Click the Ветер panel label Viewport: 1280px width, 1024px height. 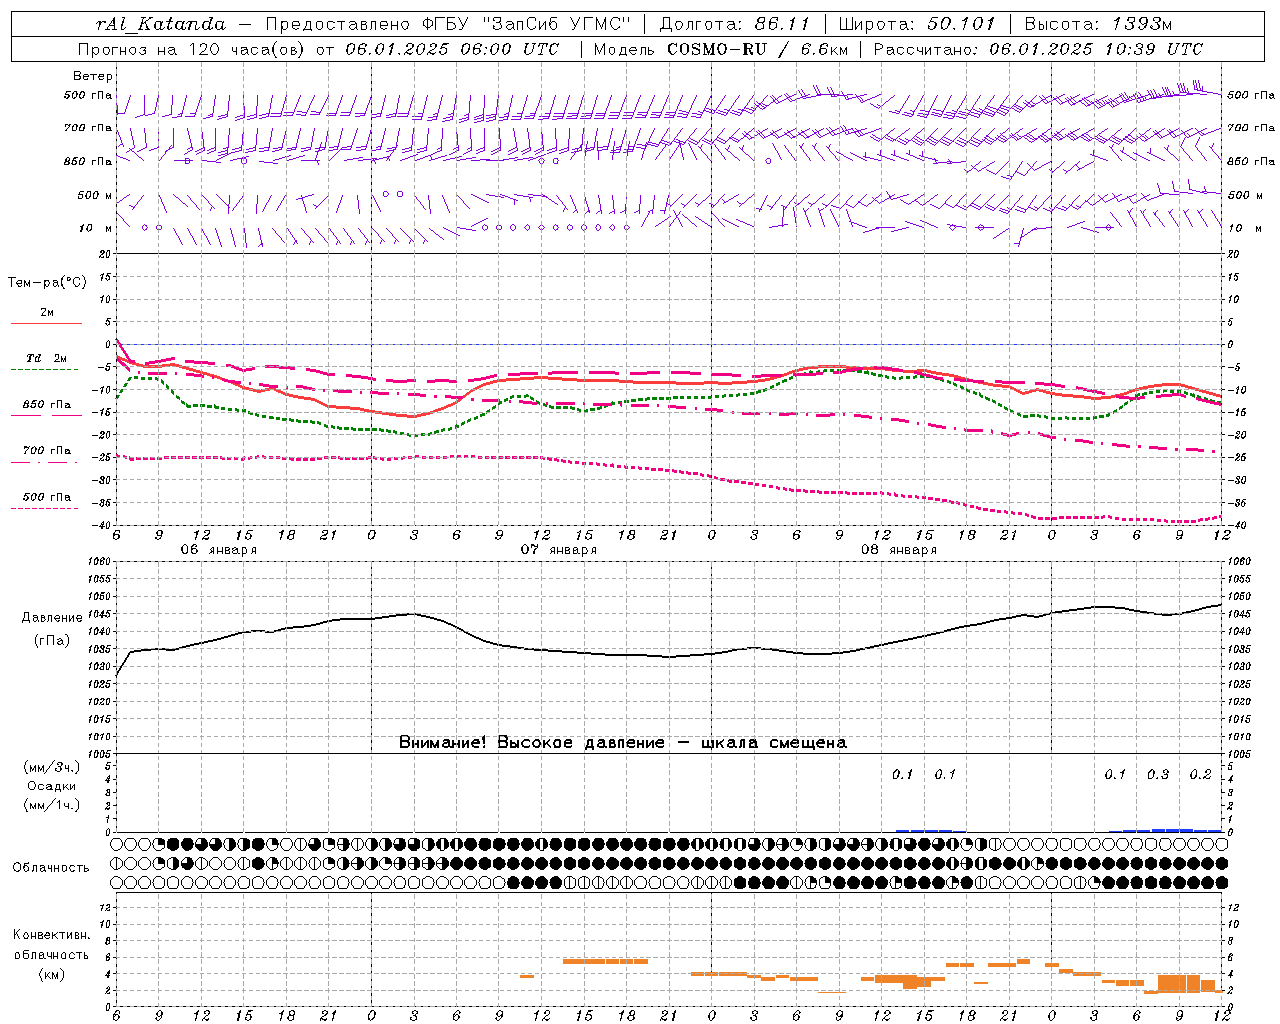tap(93, 76)
